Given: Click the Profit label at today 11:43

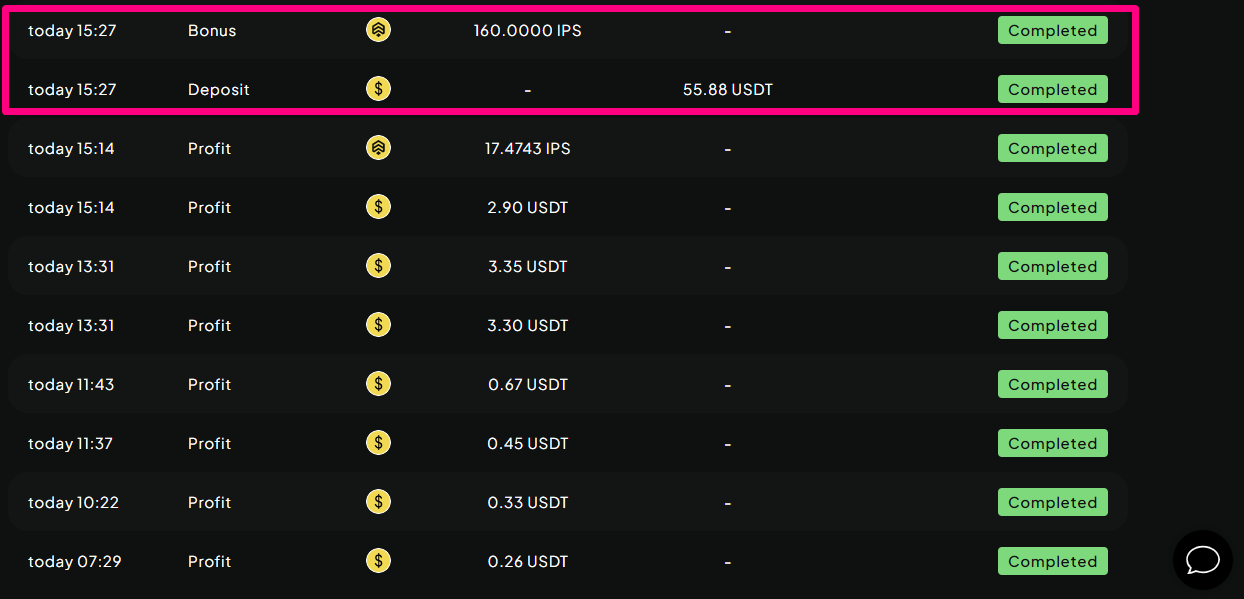Looking at the screenshot, I should 209,384.
